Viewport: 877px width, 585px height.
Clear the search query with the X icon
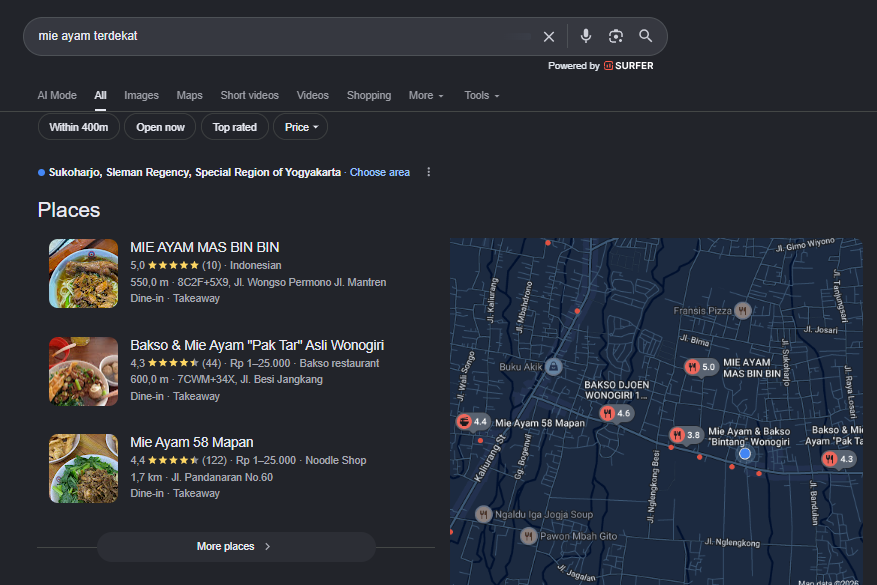pos(549,36)
